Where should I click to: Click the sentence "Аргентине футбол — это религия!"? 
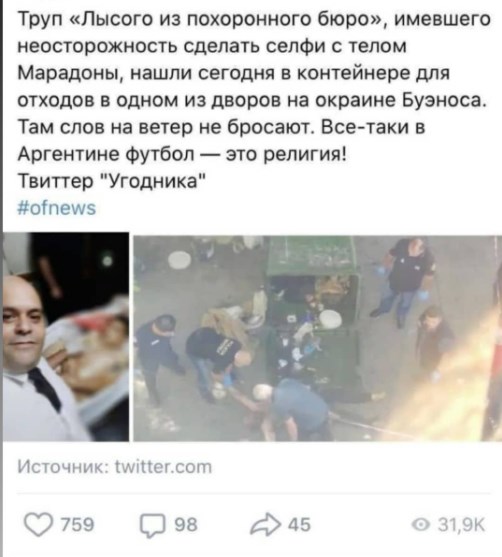(181, 154)
